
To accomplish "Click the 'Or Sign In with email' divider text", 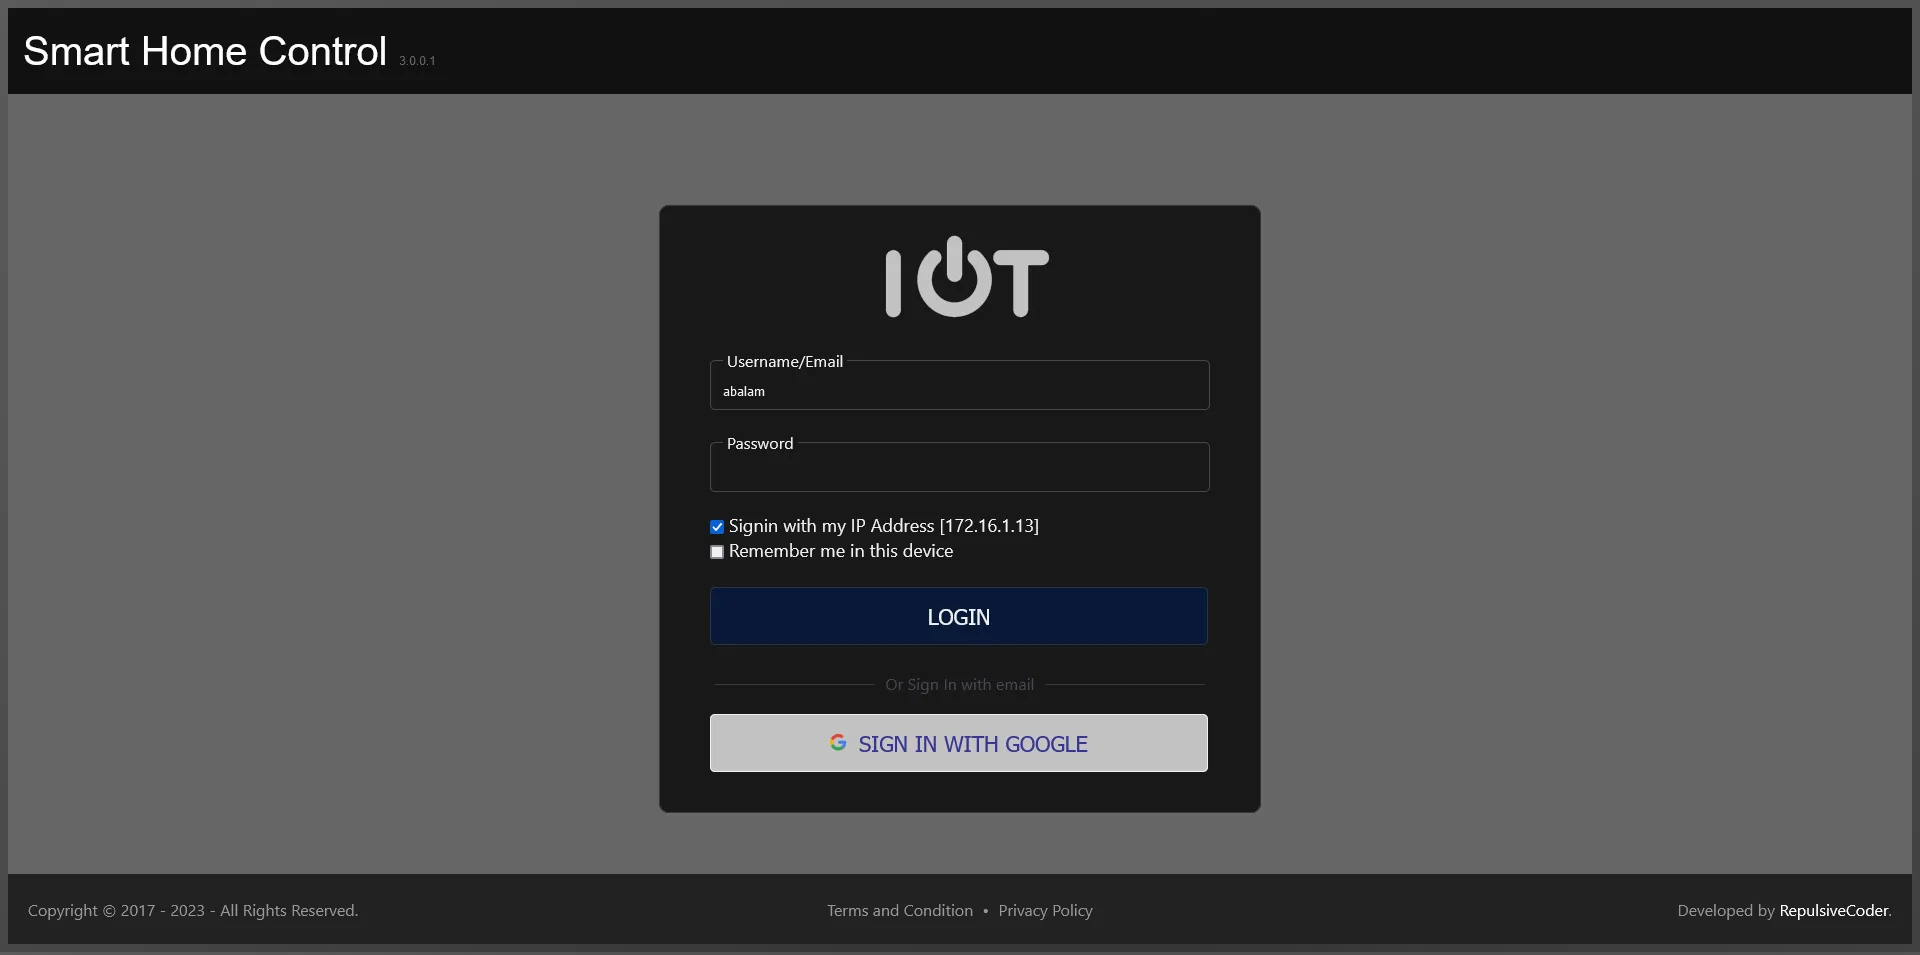I will pyautogui.click(x=959, y=685).
